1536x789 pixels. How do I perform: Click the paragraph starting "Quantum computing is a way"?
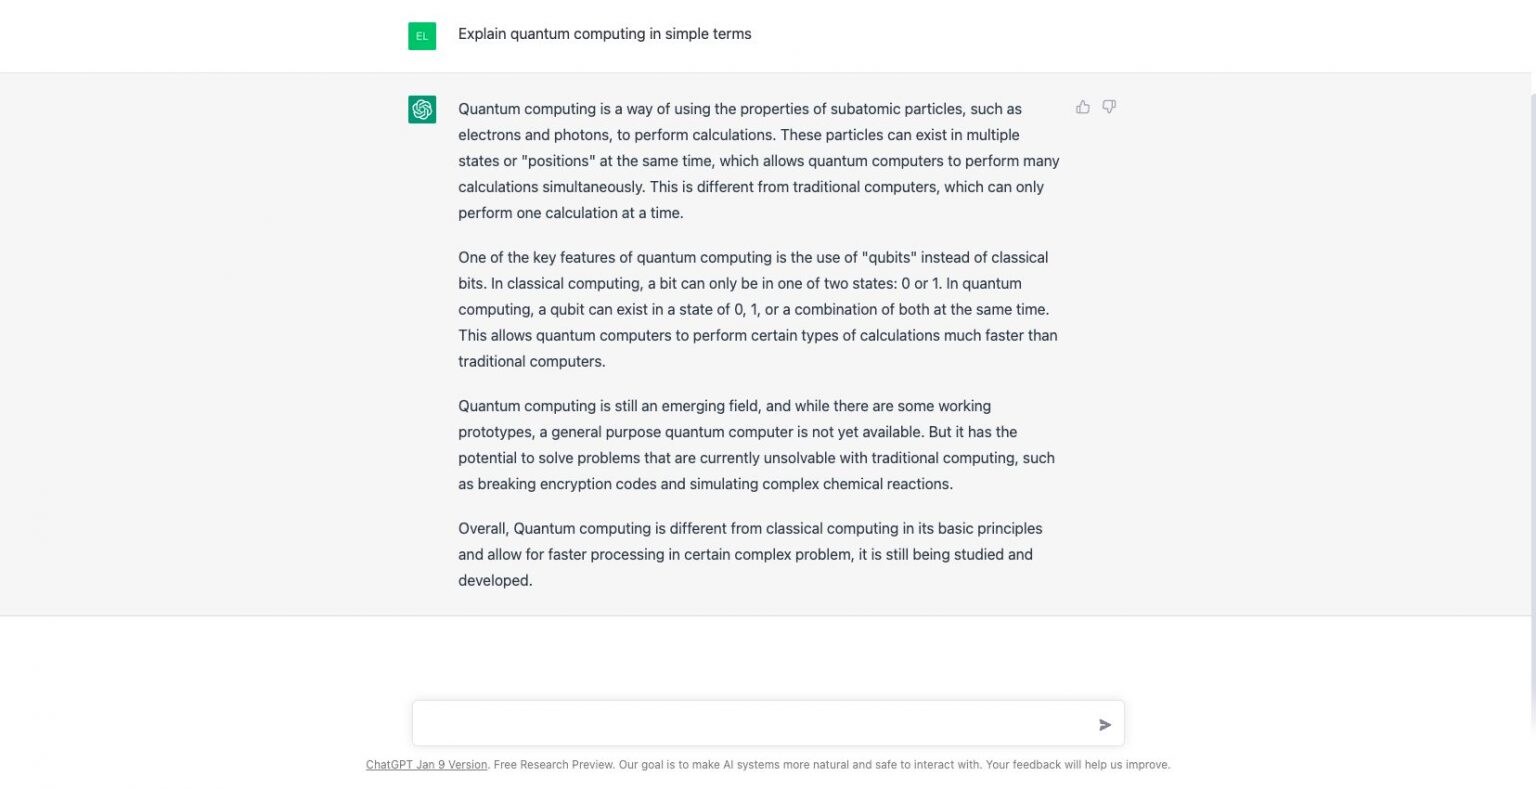pos(758,161)
